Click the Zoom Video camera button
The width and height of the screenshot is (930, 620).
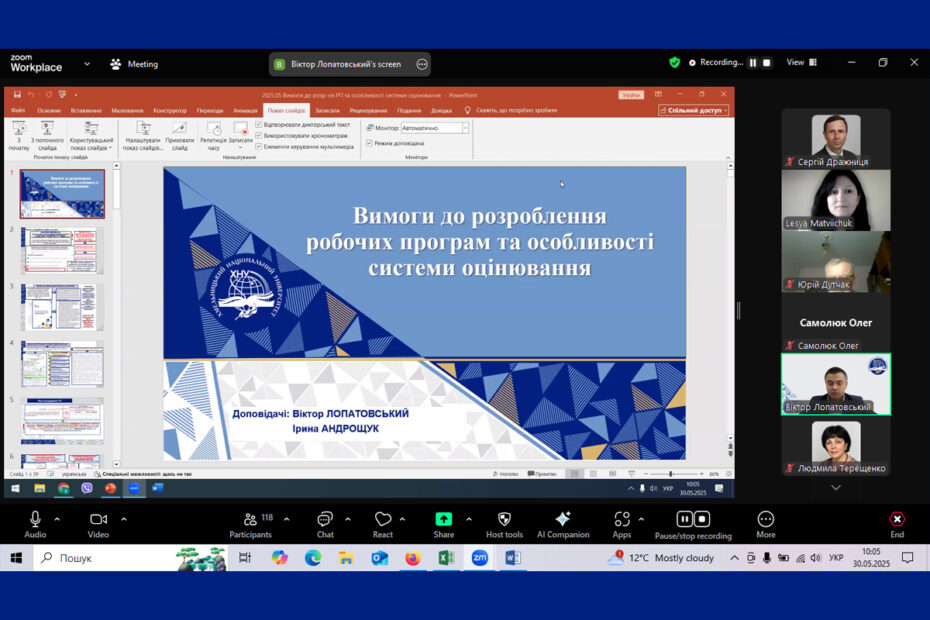click(x=98, y=524)
